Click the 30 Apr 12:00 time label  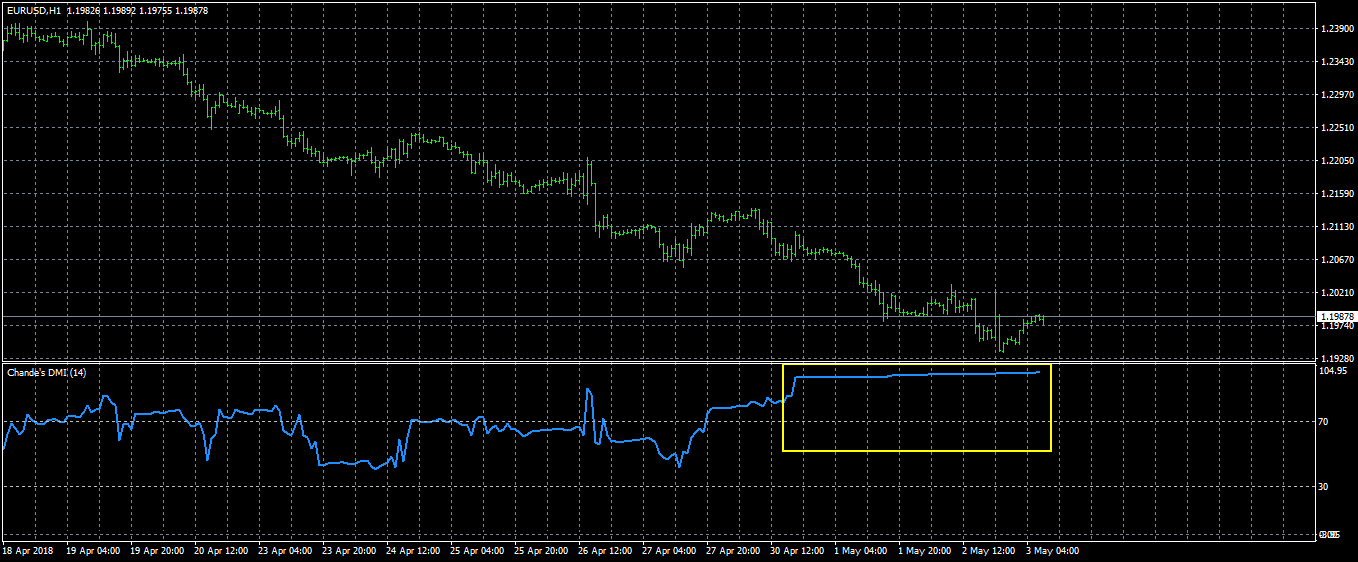coord(798,551)
